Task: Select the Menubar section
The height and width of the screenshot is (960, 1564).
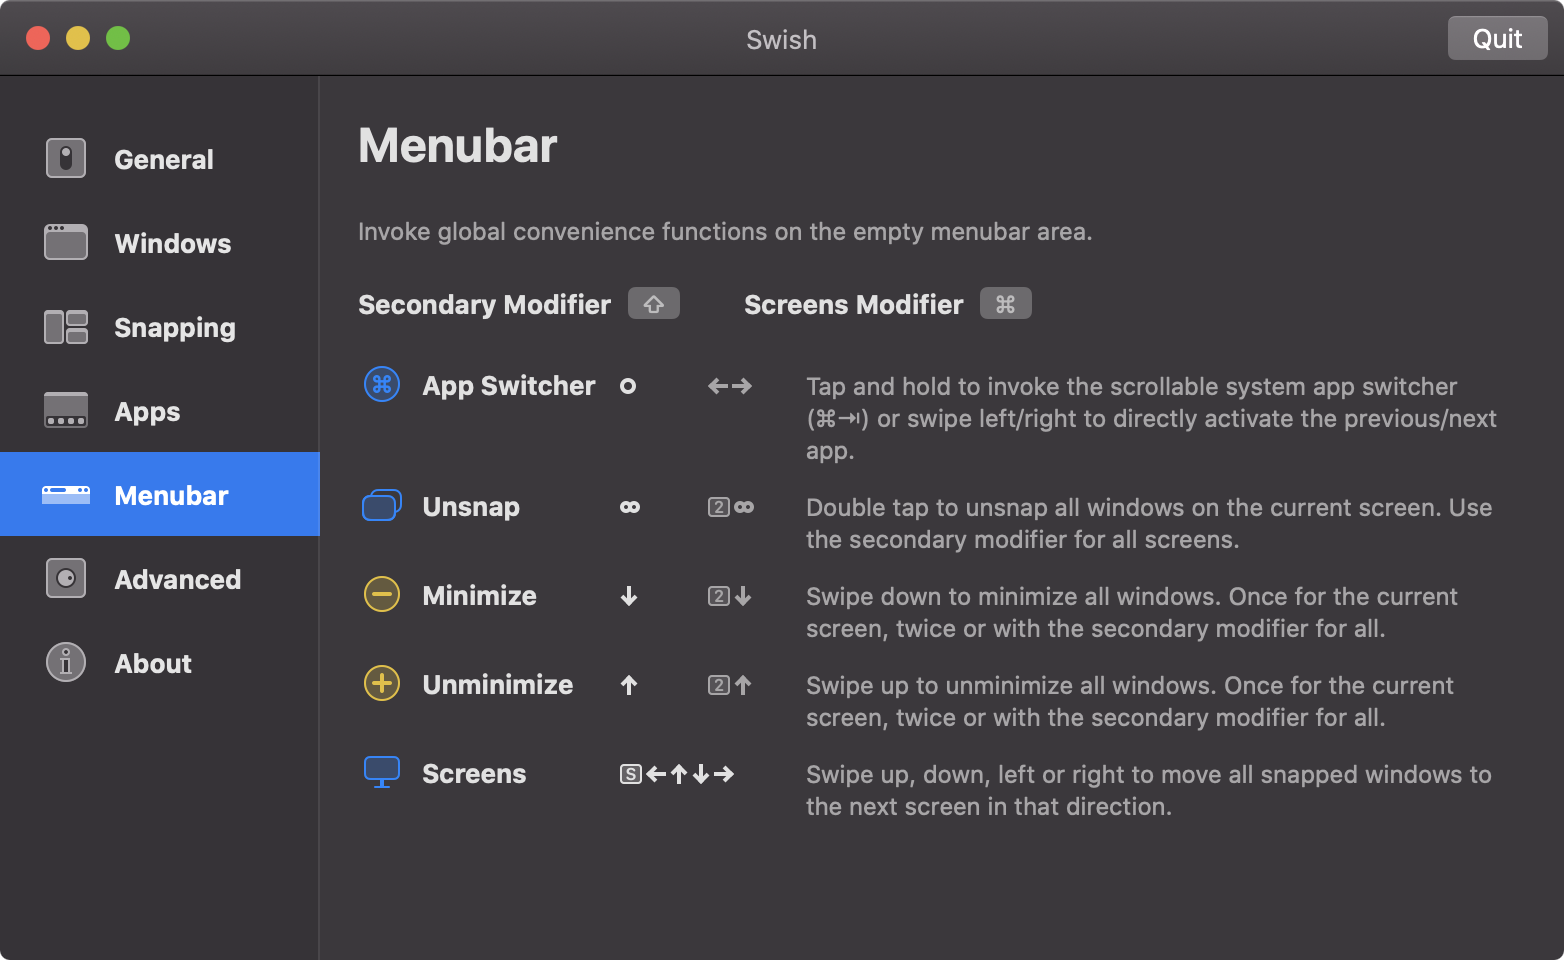Action: tap(160, 494)
